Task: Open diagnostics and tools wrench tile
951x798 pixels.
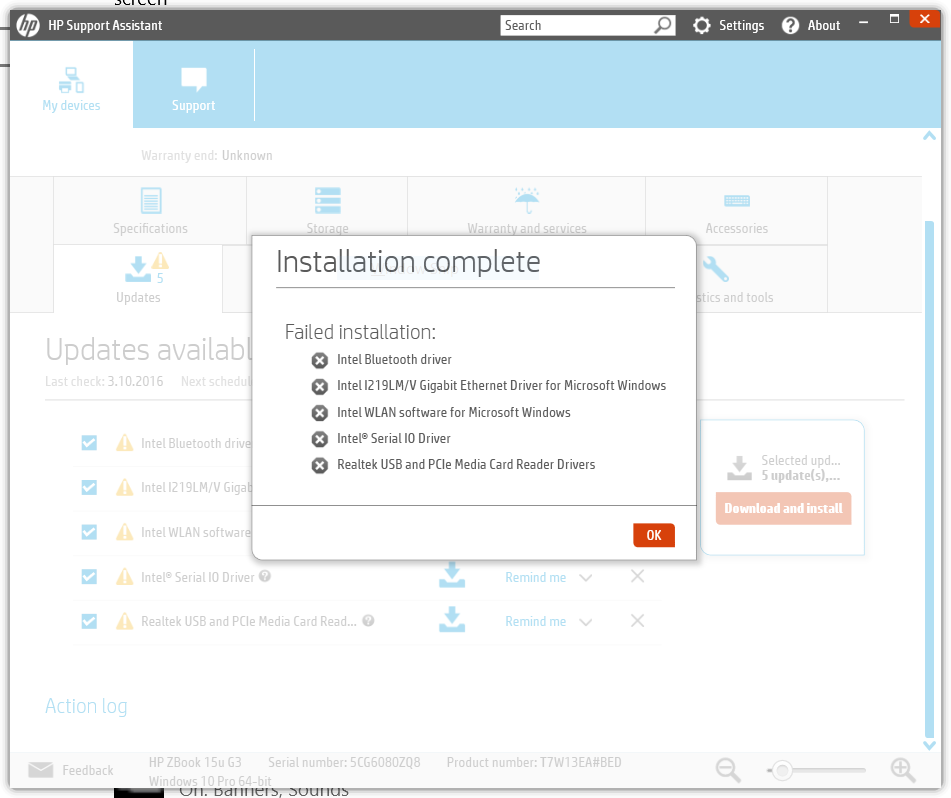Action: (716, 269)
